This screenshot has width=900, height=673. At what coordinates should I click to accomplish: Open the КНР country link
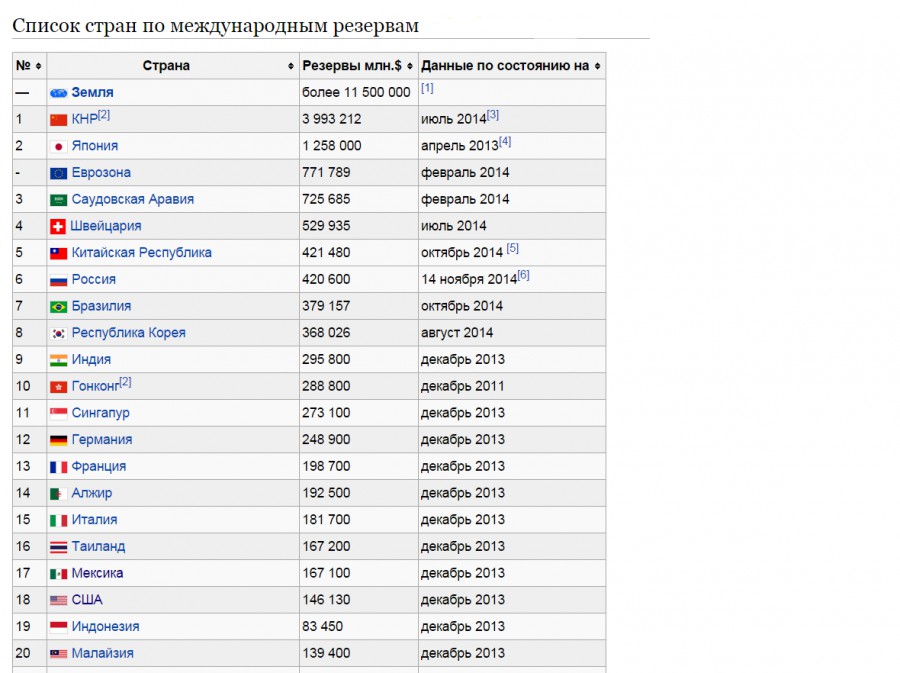click(x=84, y=119)
